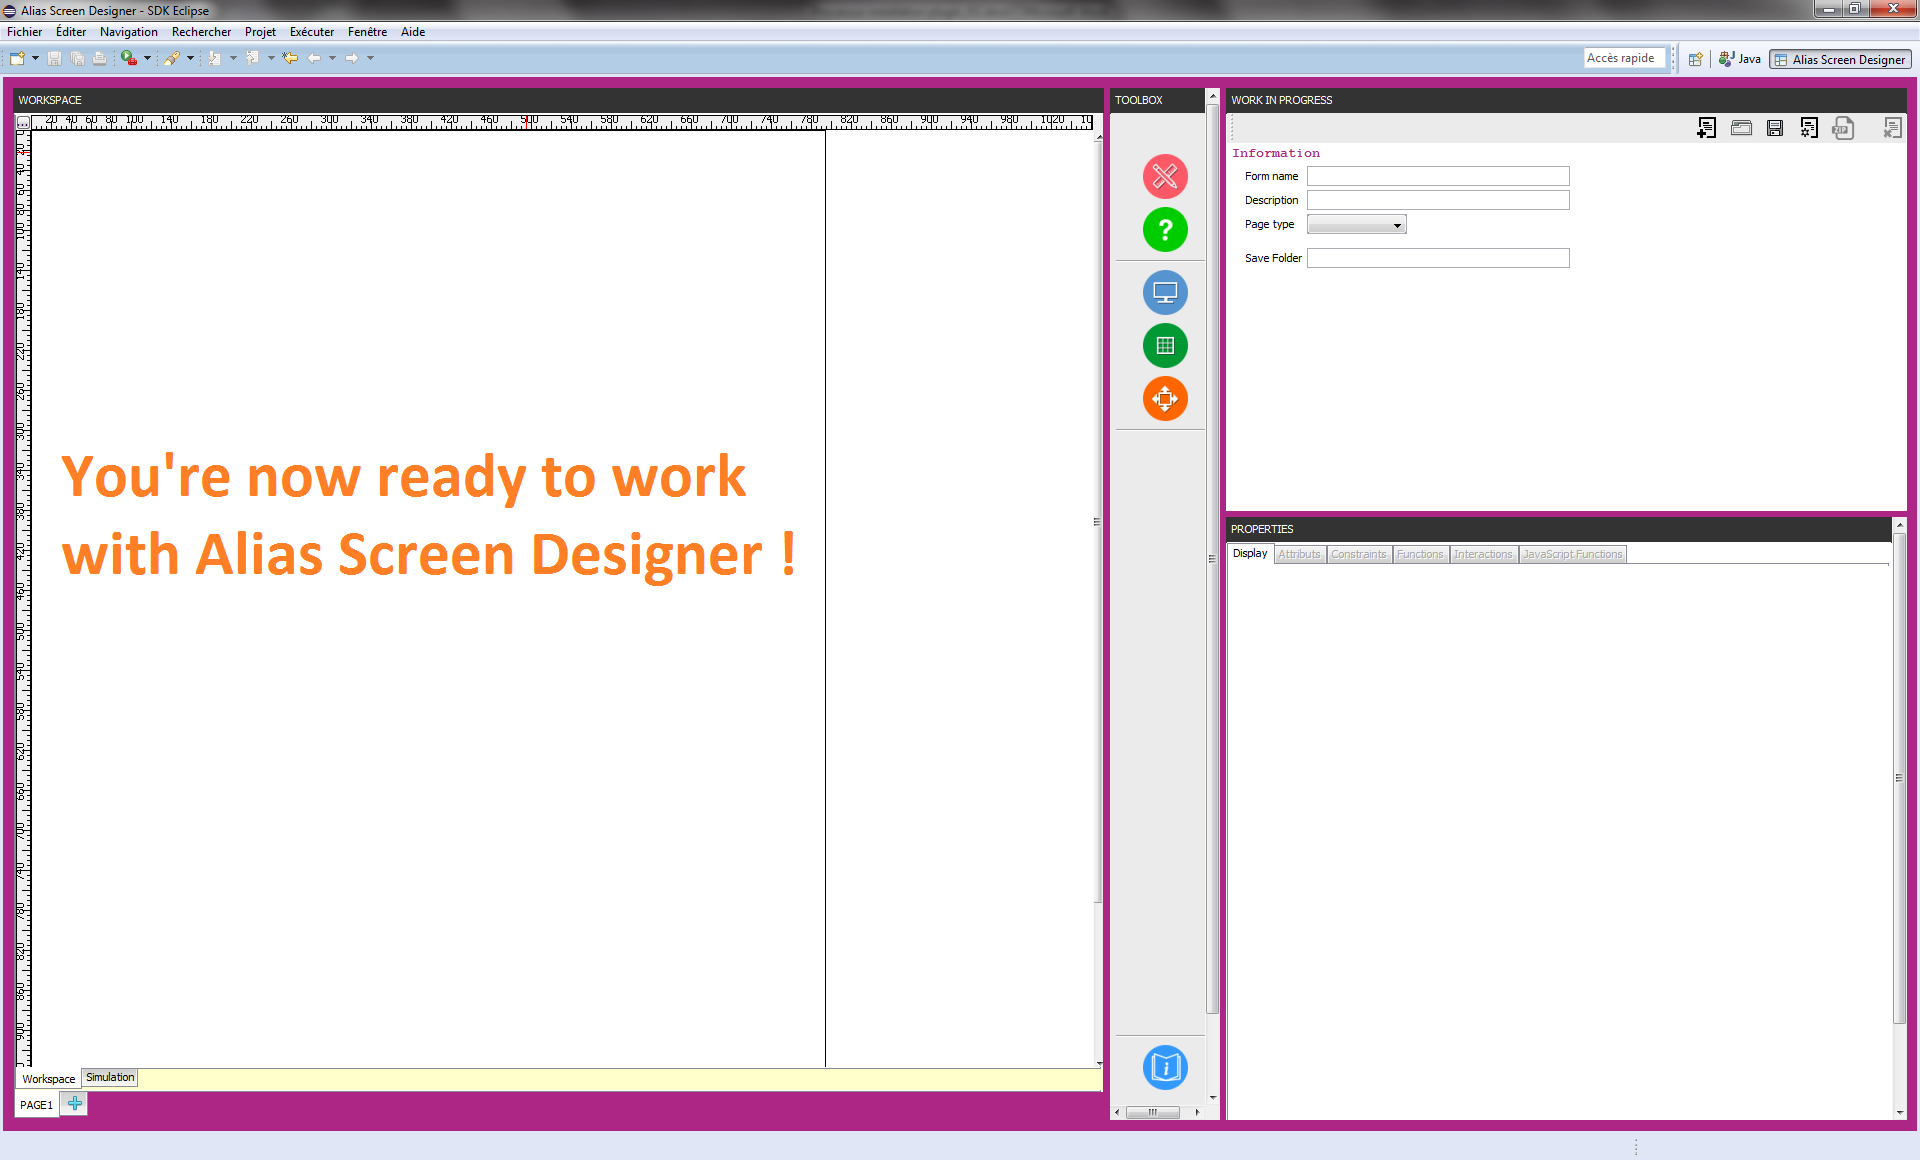Click the Print icon in main toolbar
The image size is (1920, 1160).
coord(99,58)
